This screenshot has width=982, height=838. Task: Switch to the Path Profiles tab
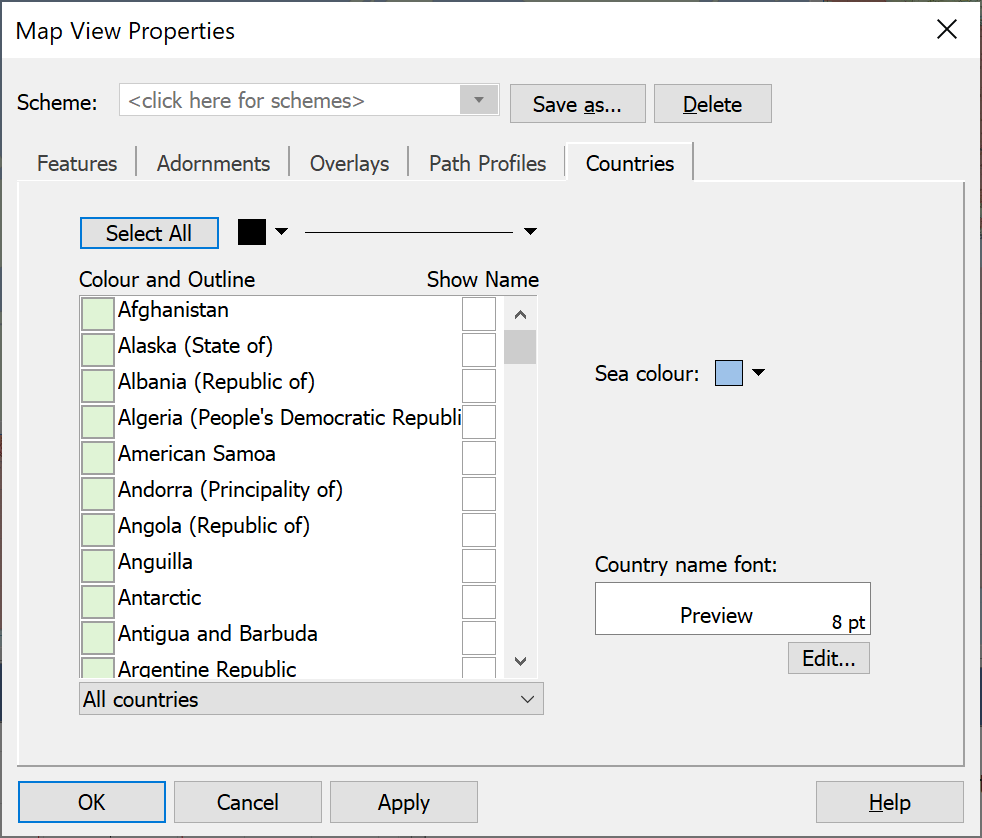[x=487, y=163]
